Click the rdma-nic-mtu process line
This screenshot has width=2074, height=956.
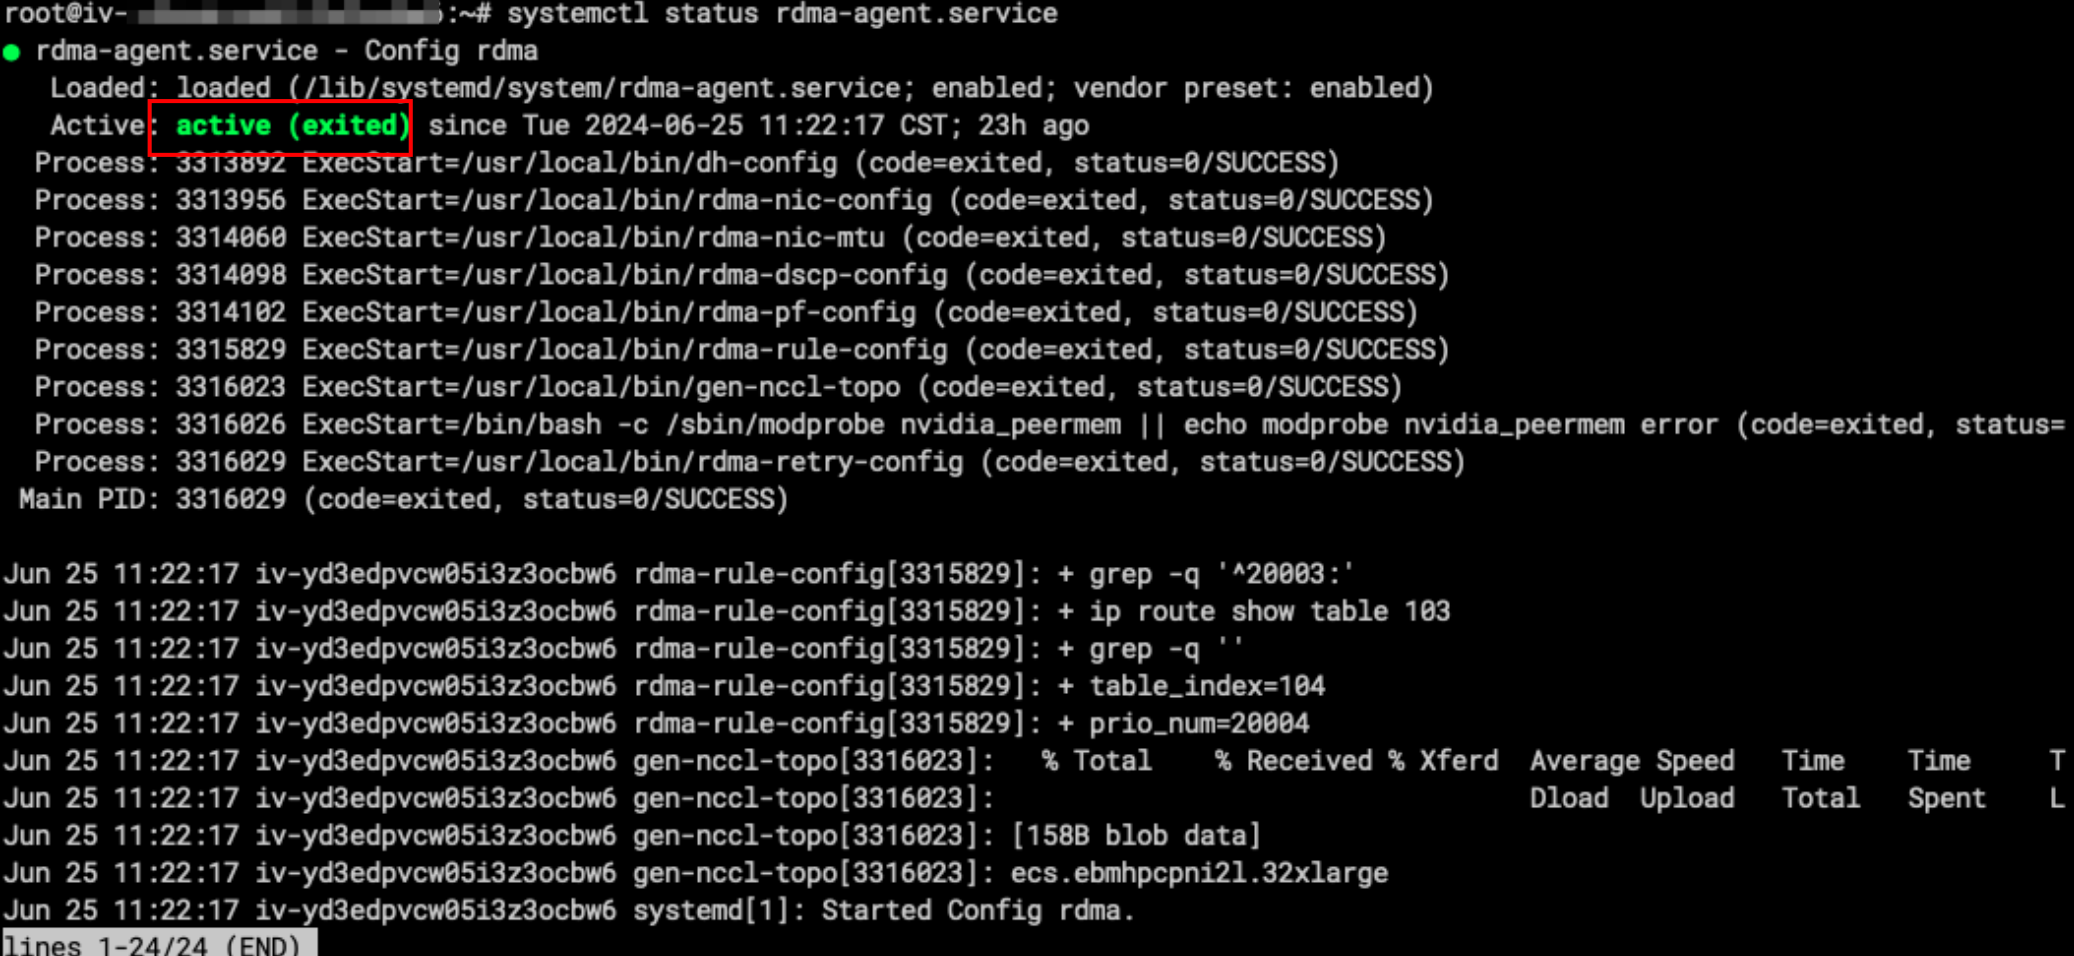coord(711,238)
